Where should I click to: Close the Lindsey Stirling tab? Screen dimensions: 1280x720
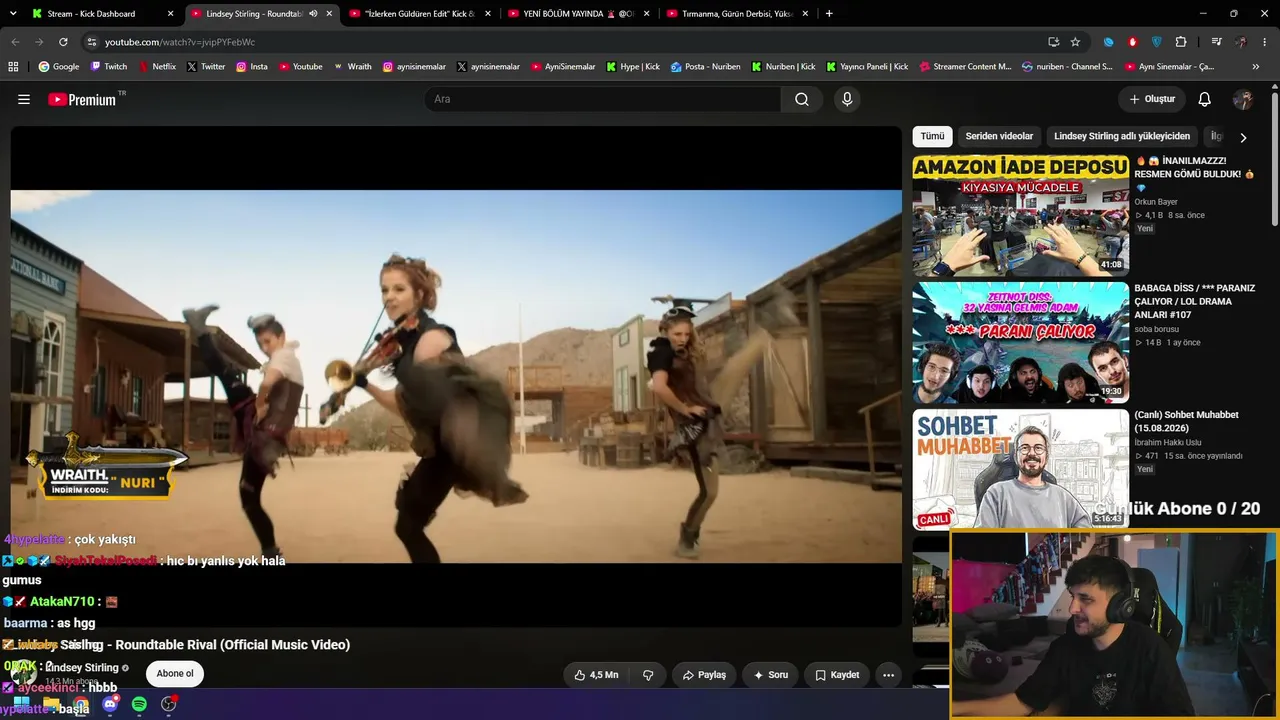[x=329, y=14]
